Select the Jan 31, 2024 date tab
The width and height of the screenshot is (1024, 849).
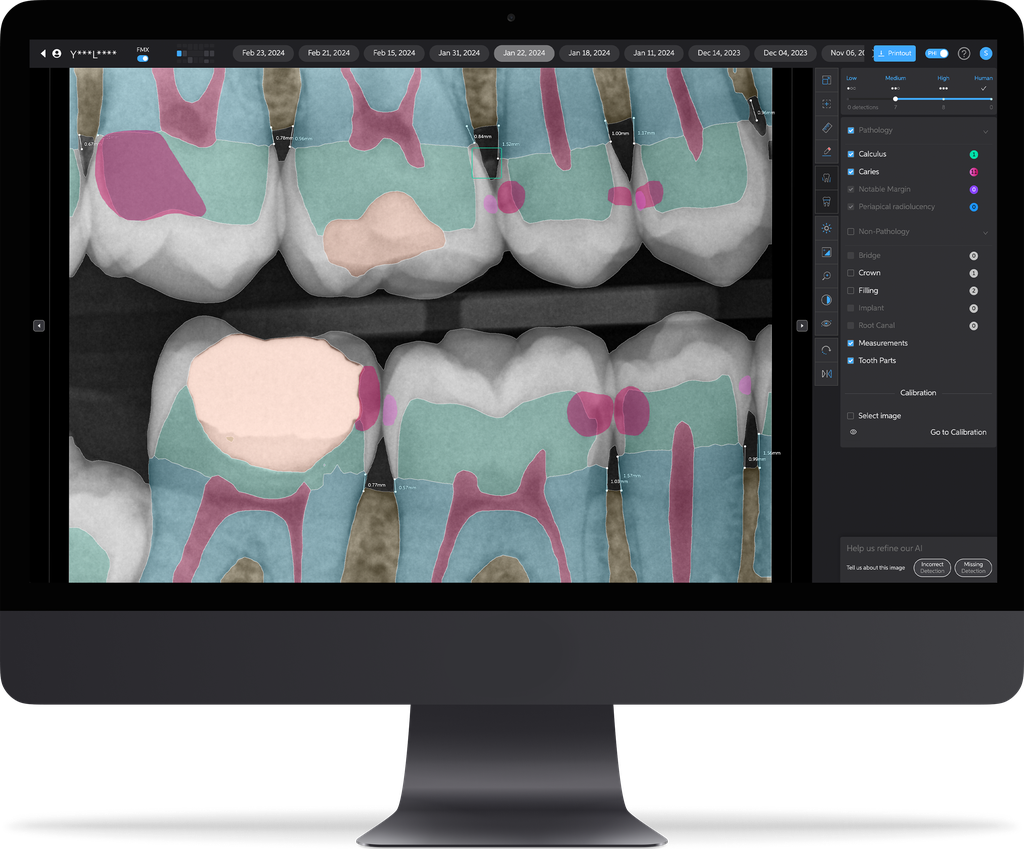[x=458, y=53]
